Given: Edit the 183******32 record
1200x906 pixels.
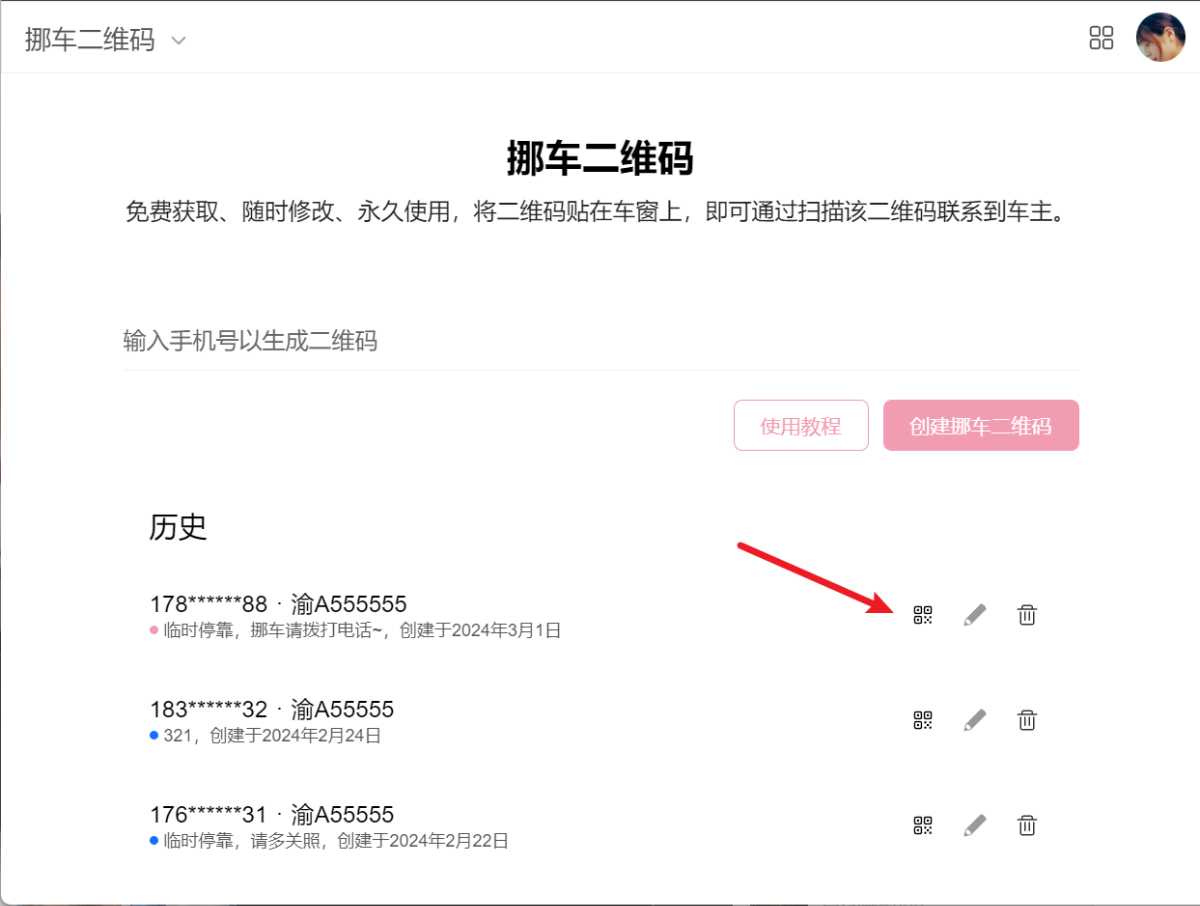Looking at the screenshot, I should tap(974, 720).
